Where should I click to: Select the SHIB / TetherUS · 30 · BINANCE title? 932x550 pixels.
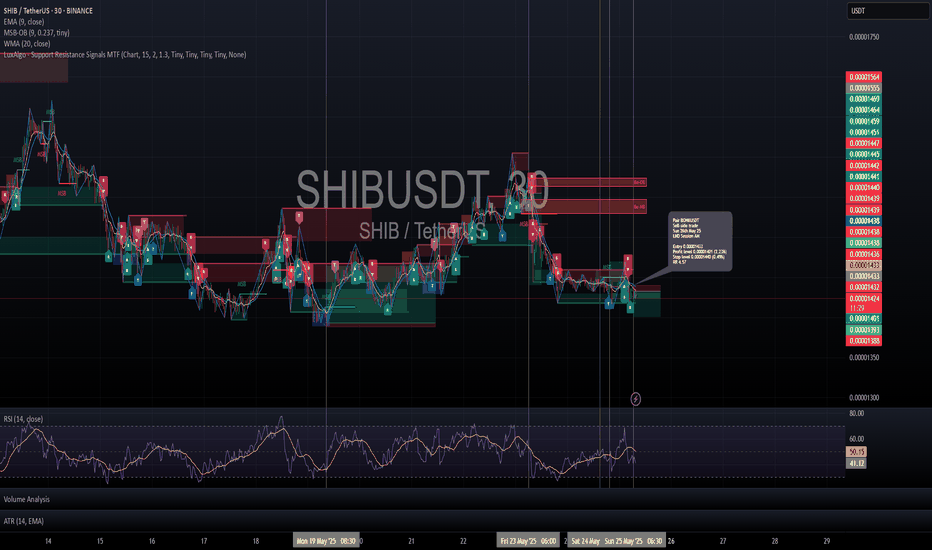(48, 11)
